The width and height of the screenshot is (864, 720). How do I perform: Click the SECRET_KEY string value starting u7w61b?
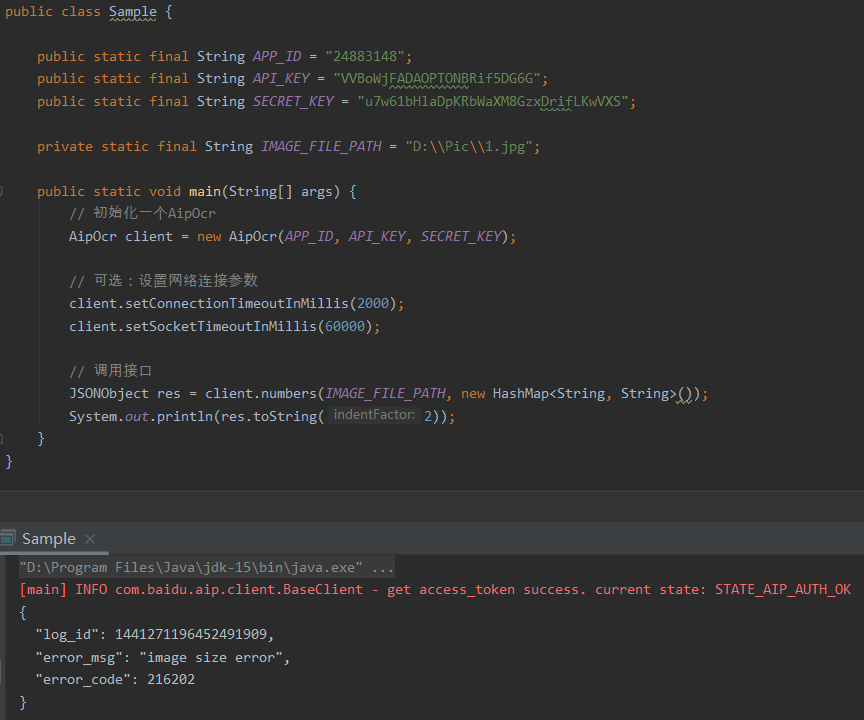pos(493,101)
